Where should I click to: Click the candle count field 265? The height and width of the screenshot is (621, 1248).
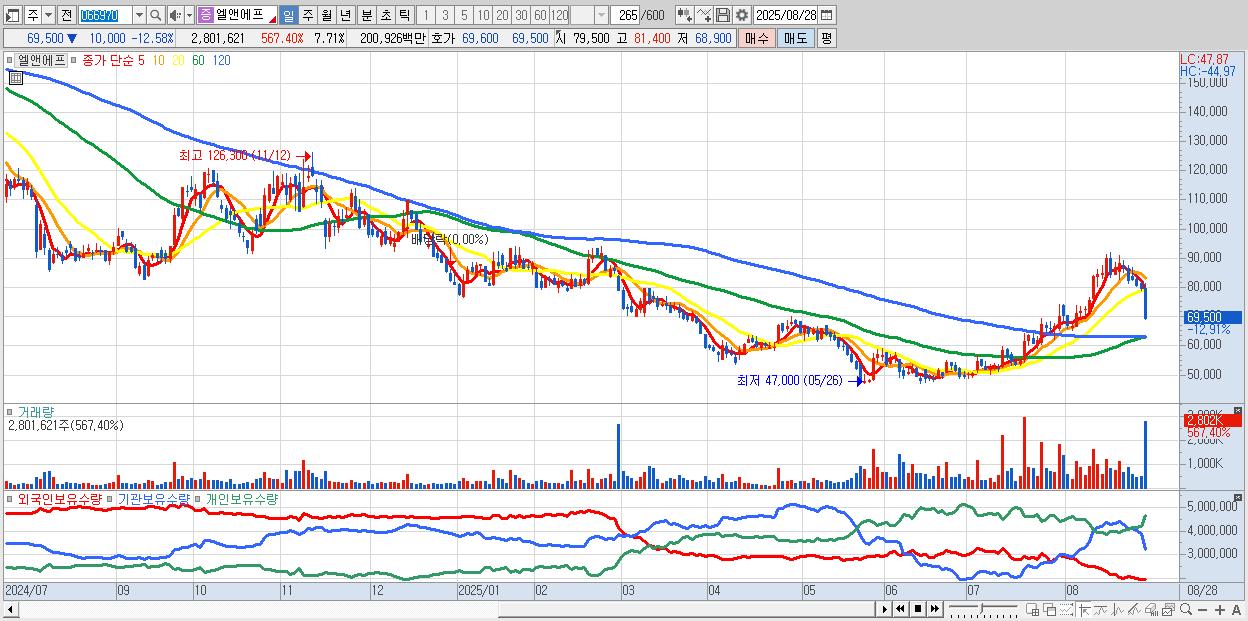(626, 15)
